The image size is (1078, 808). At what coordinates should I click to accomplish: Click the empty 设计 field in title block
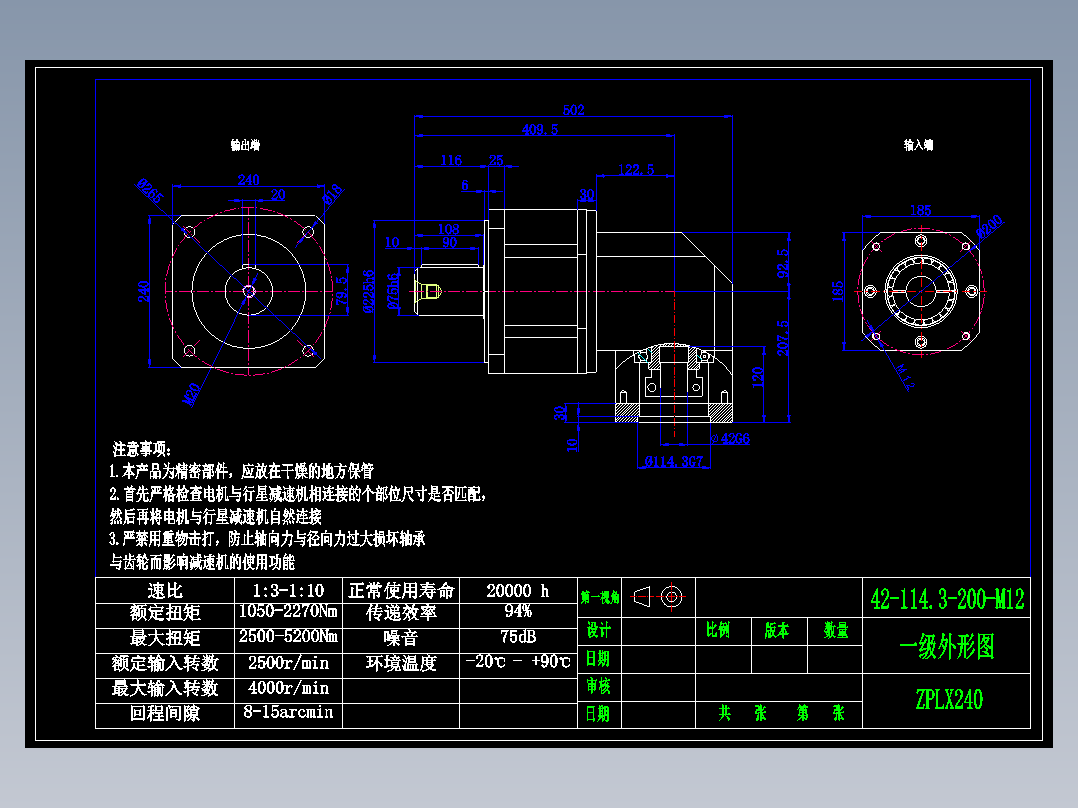point(660,633)
